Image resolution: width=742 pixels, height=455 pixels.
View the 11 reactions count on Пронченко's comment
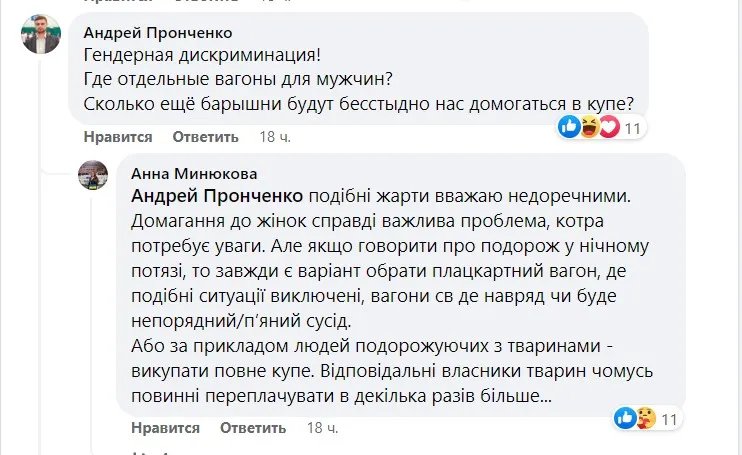pos(634,128)
